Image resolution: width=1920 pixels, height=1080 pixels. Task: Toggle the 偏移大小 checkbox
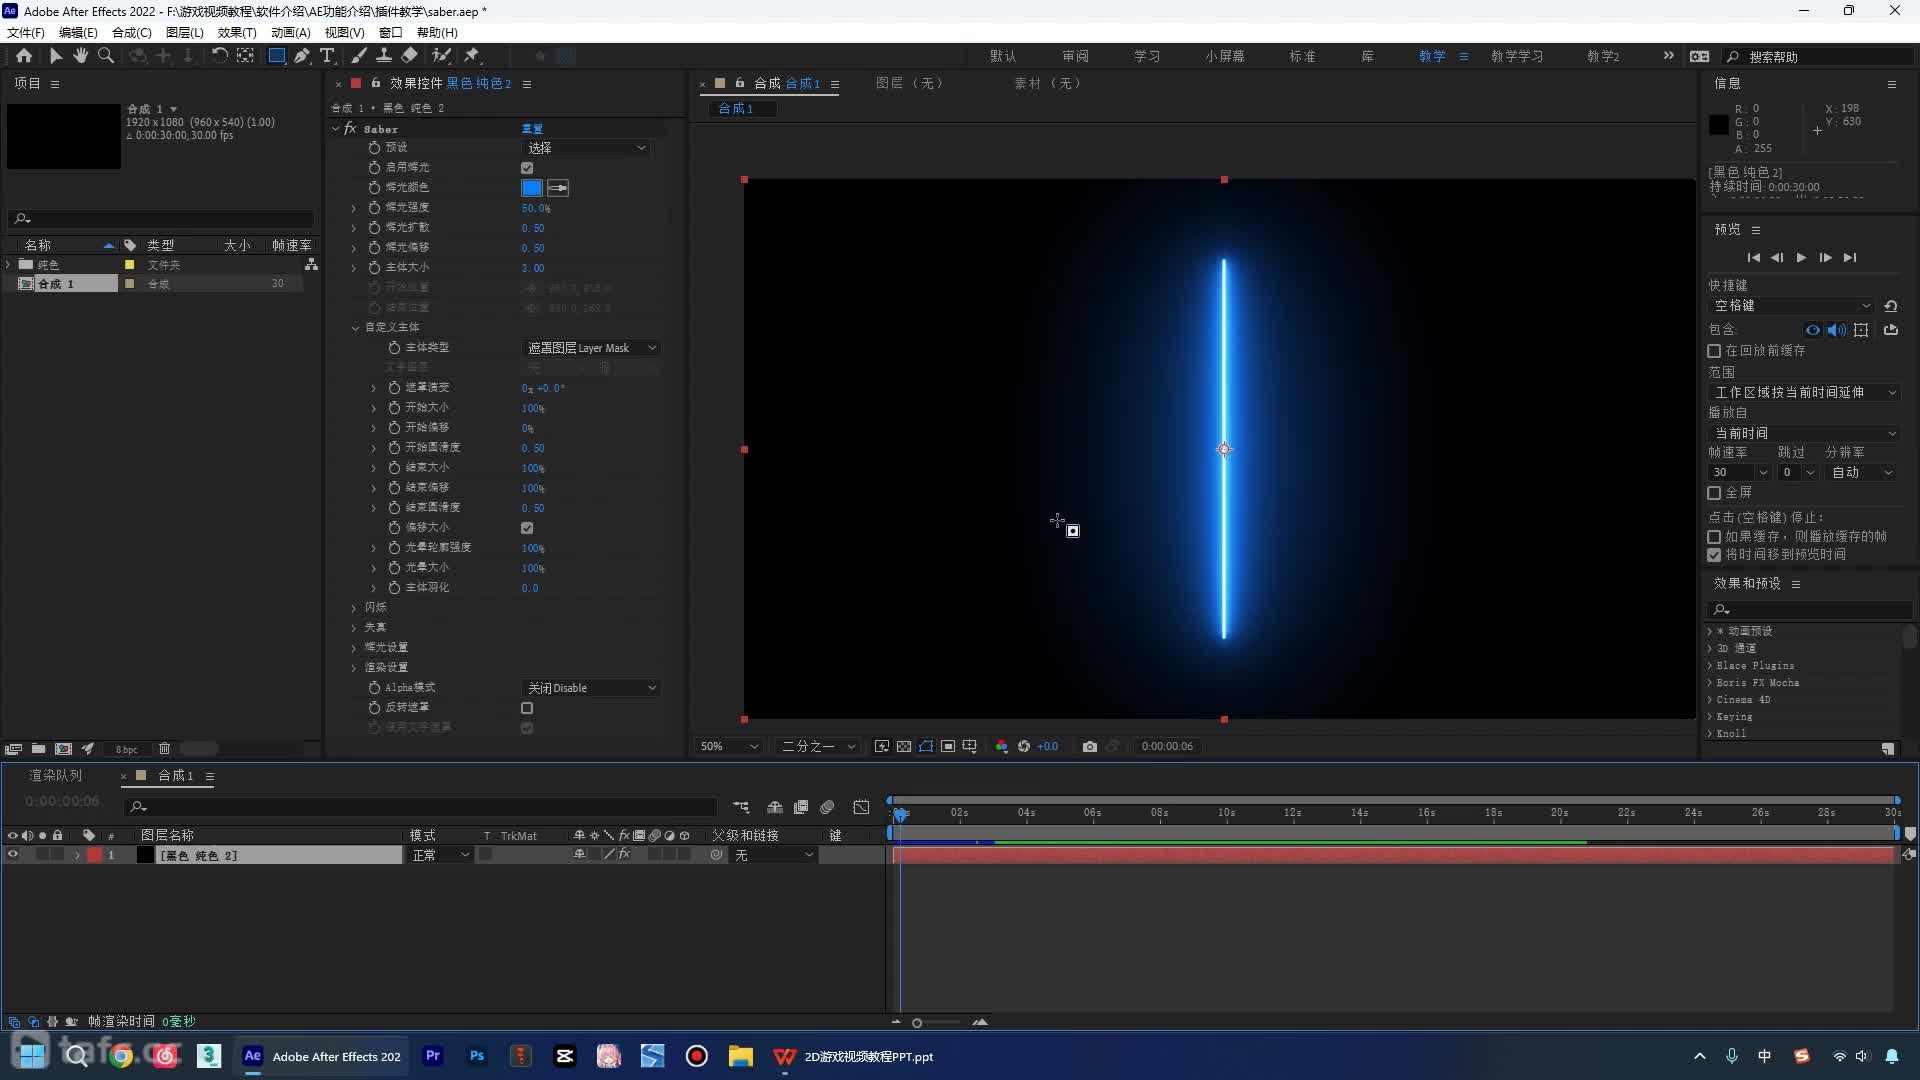(527, 528)
